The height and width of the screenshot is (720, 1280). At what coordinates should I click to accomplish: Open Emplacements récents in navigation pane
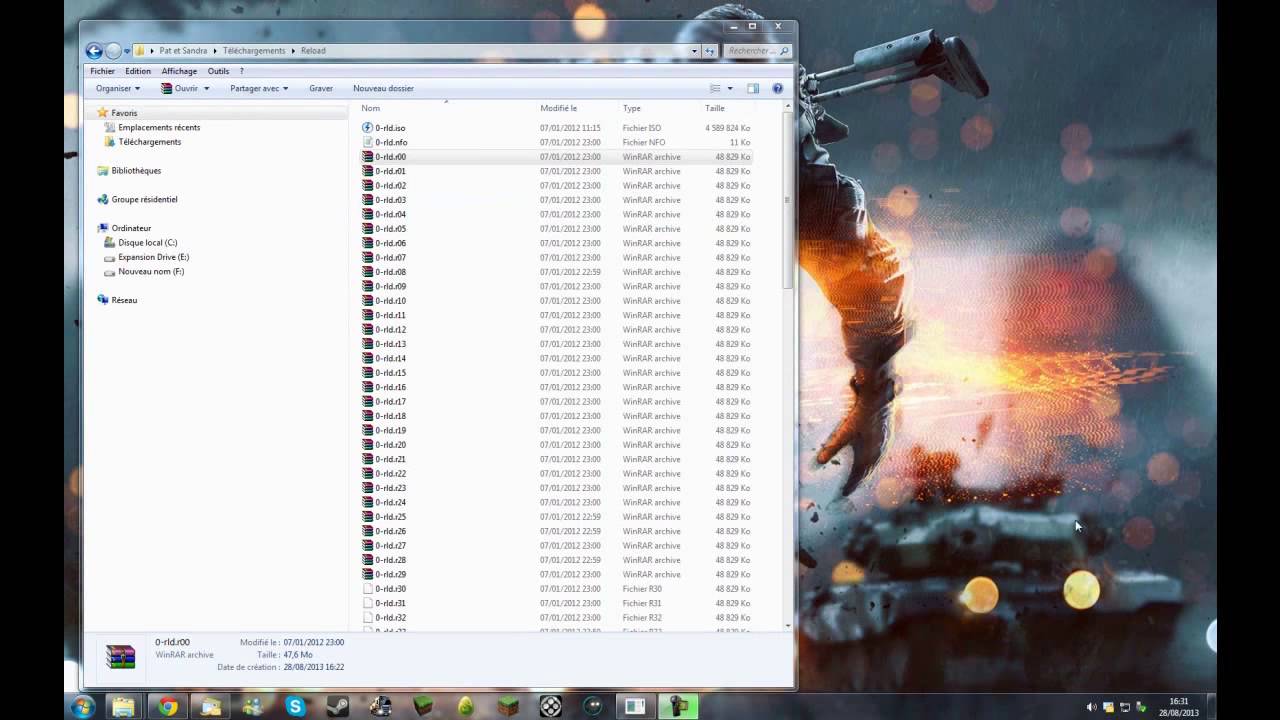(159, 127)
